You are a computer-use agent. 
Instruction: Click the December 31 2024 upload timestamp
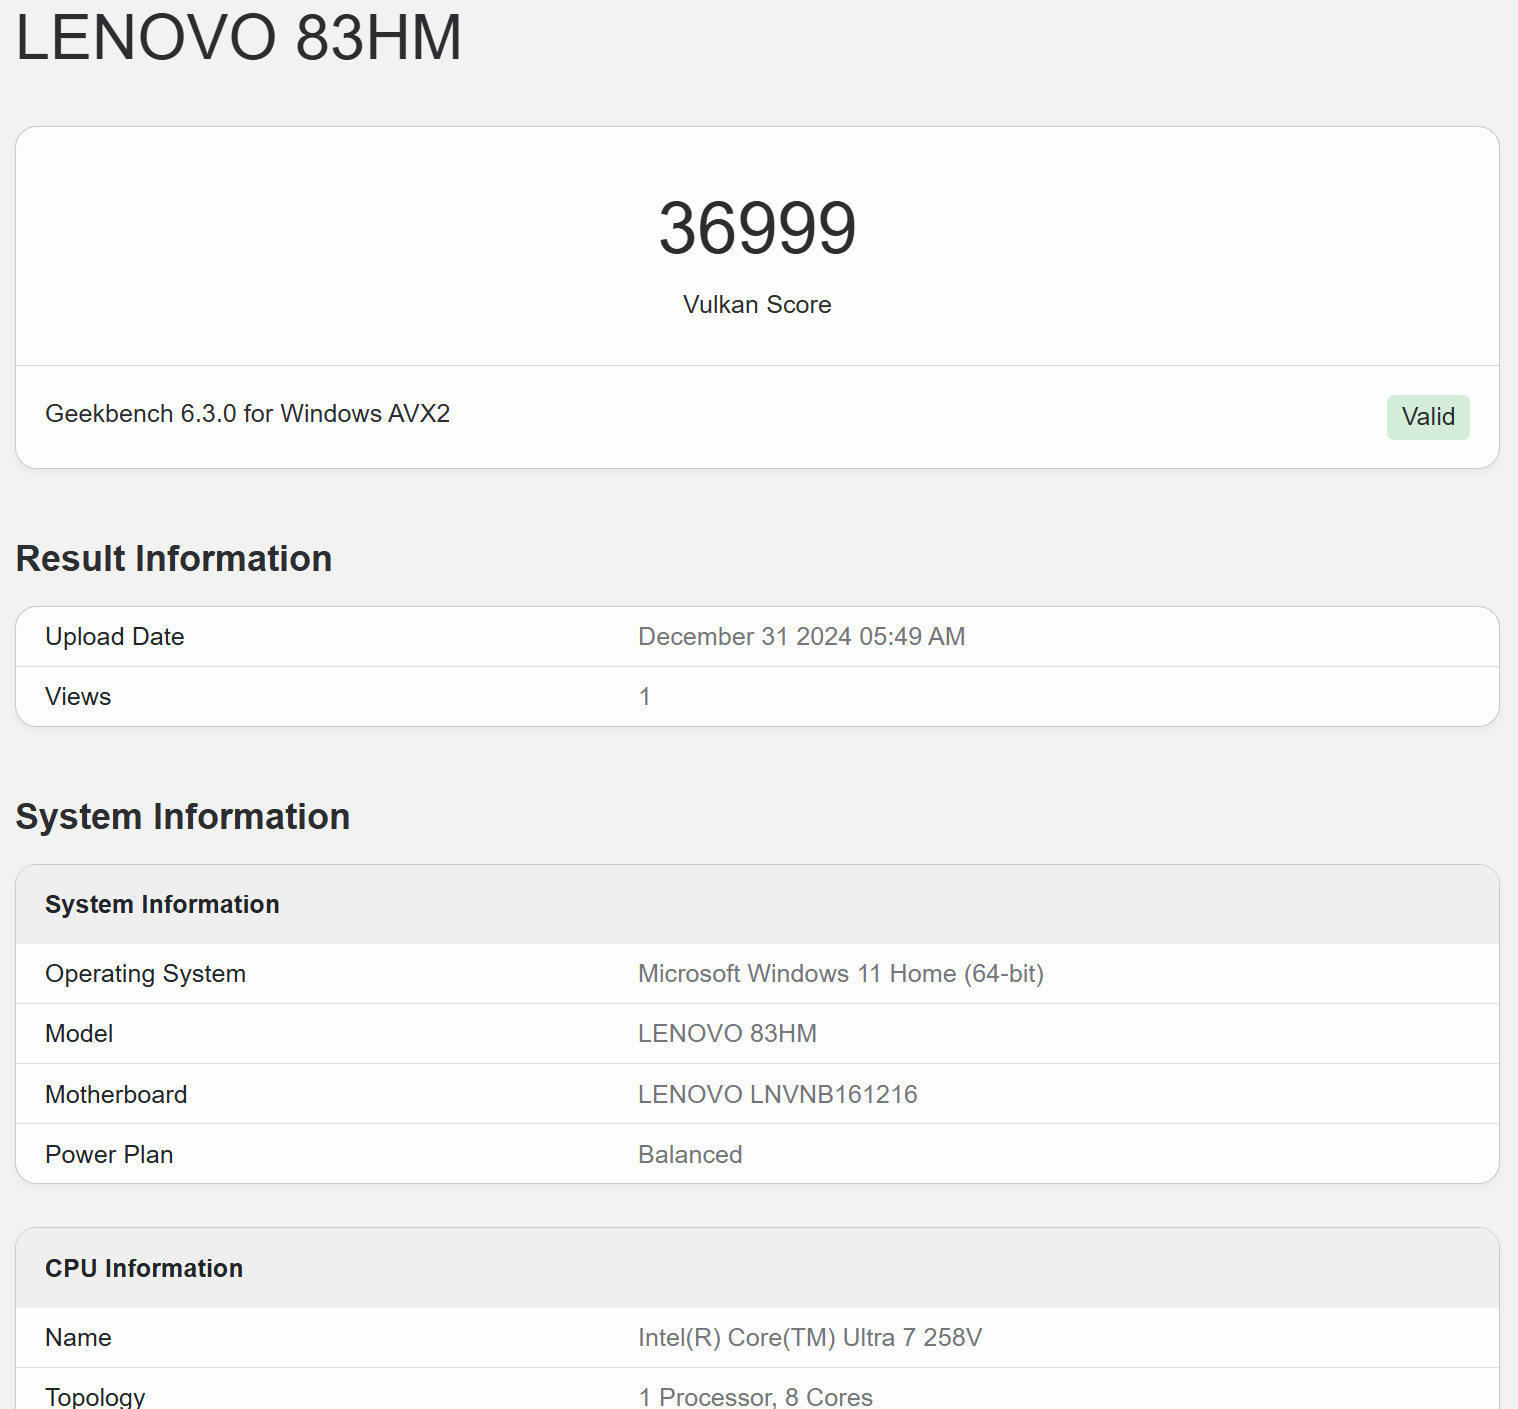801,636
